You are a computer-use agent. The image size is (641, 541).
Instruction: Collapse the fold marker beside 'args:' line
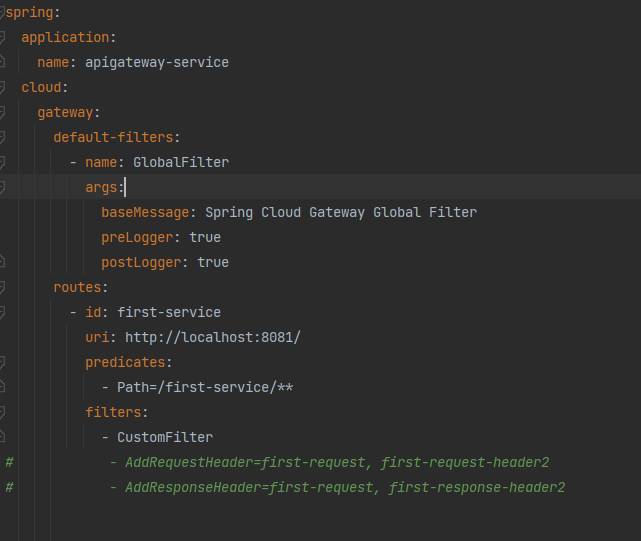(2, 187)
